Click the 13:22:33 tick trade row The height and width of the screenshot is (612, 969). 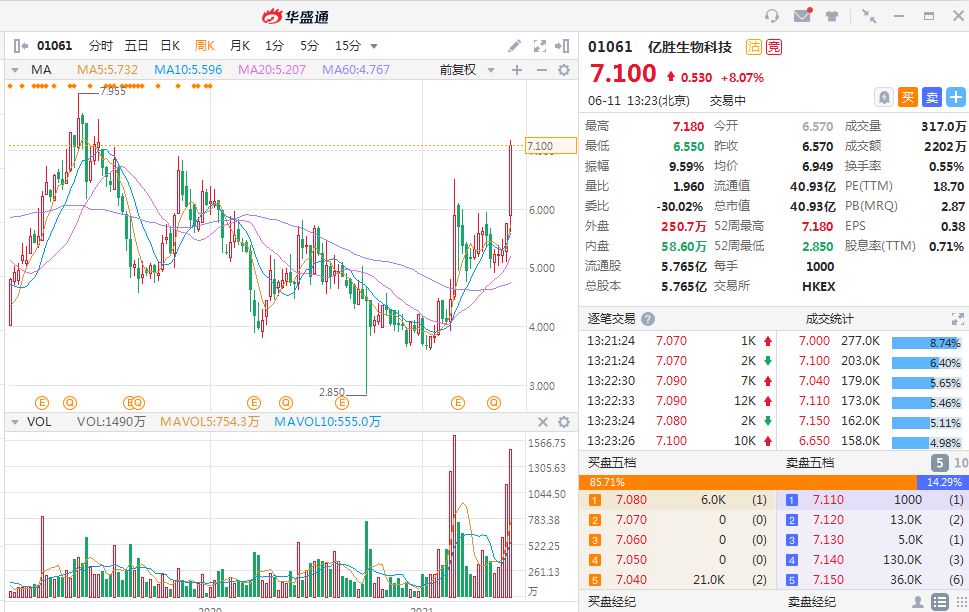point(679,401)
